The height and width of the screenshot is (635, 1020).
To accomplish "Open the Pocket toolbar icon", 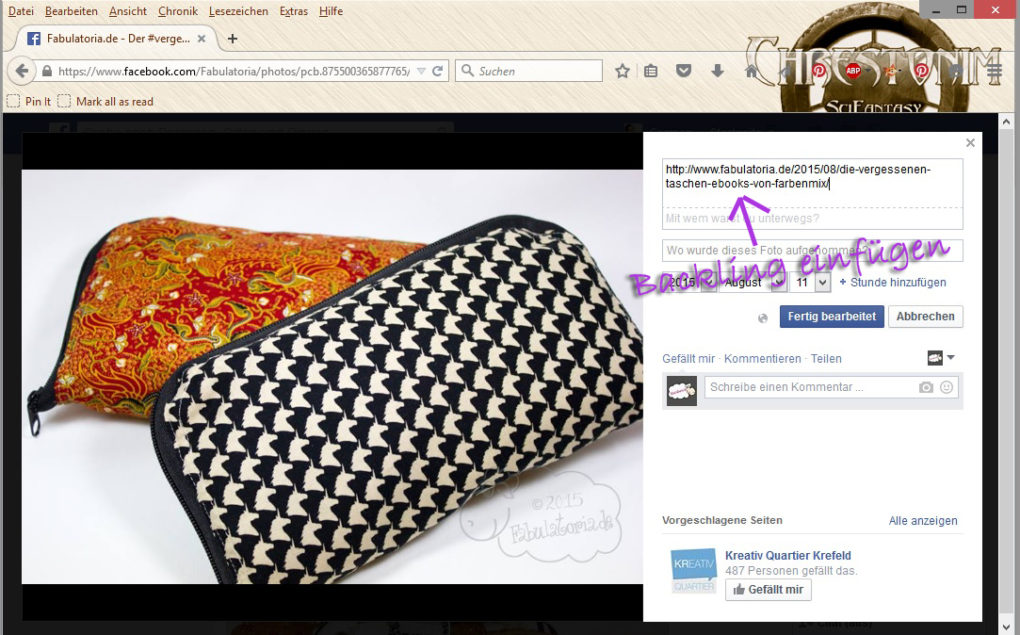I will [x=684, y=71].
